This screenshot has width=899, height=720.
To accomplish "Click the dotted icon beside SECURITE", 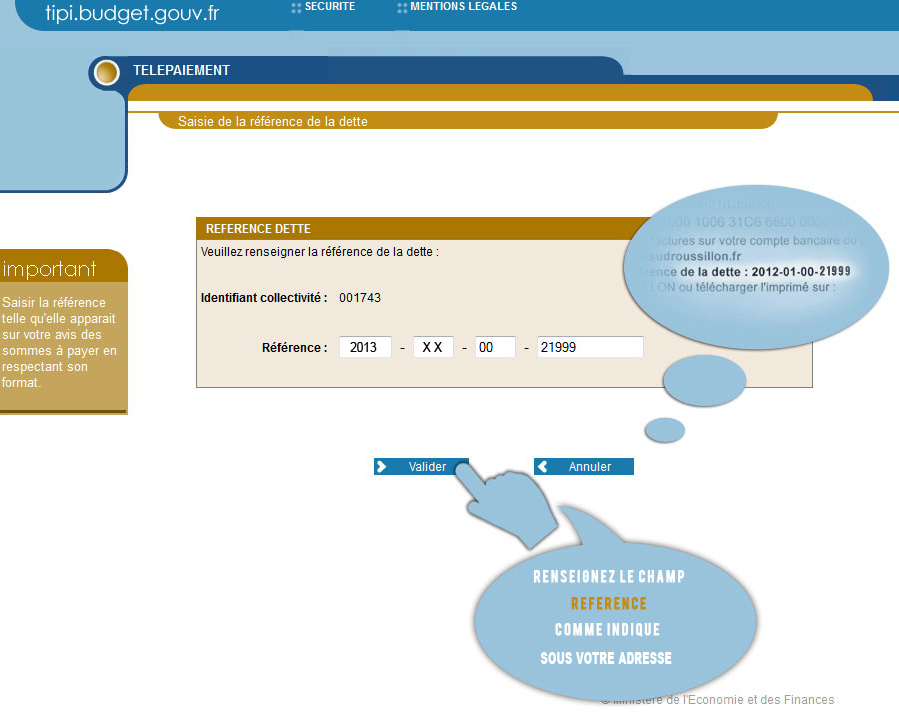I will coord(296,8).
